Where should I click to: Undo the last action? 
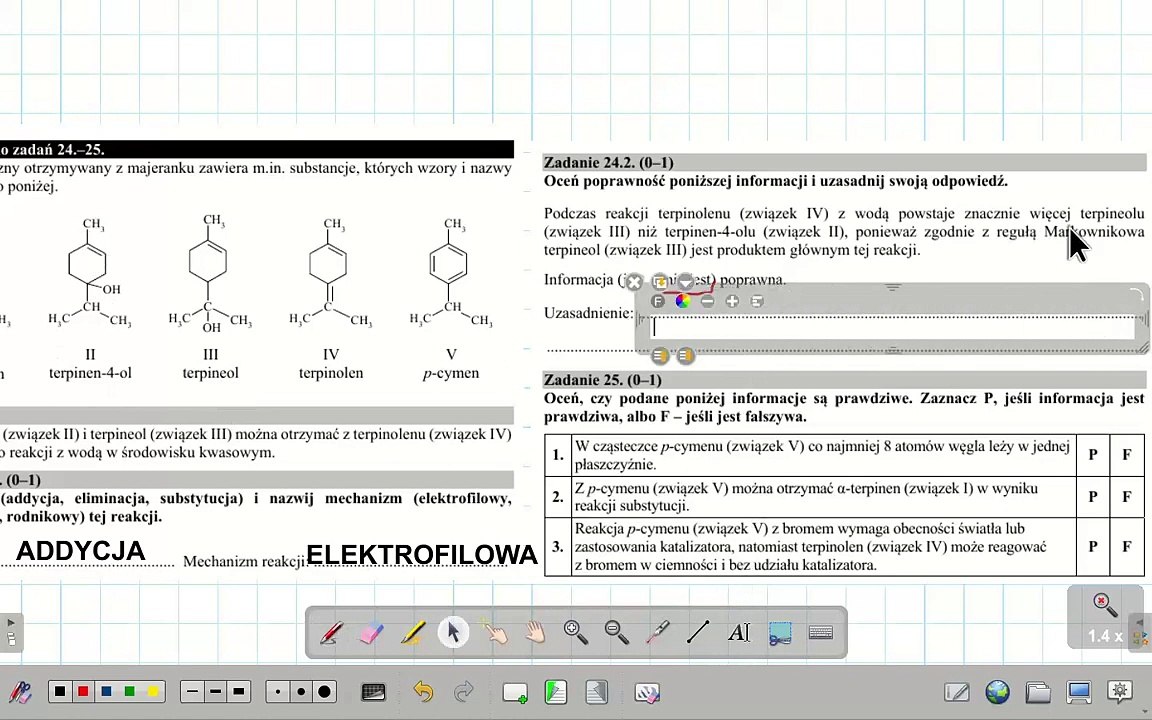pos(422,692)
